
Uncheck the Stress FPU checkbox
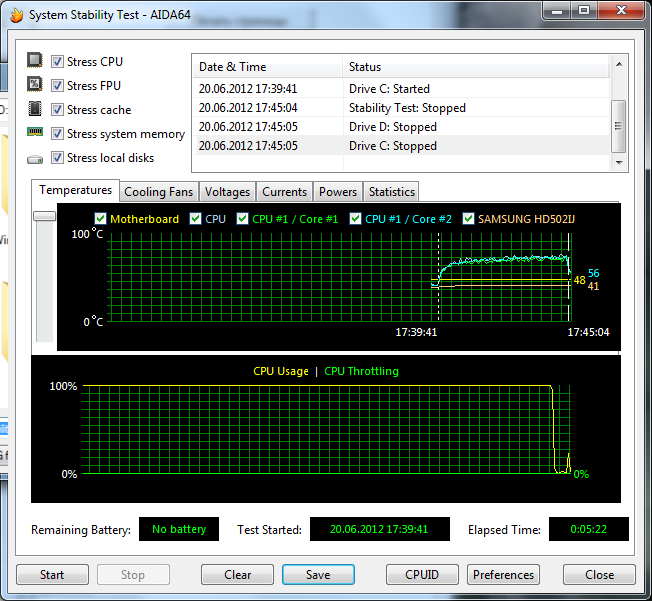tap(57, 86)
